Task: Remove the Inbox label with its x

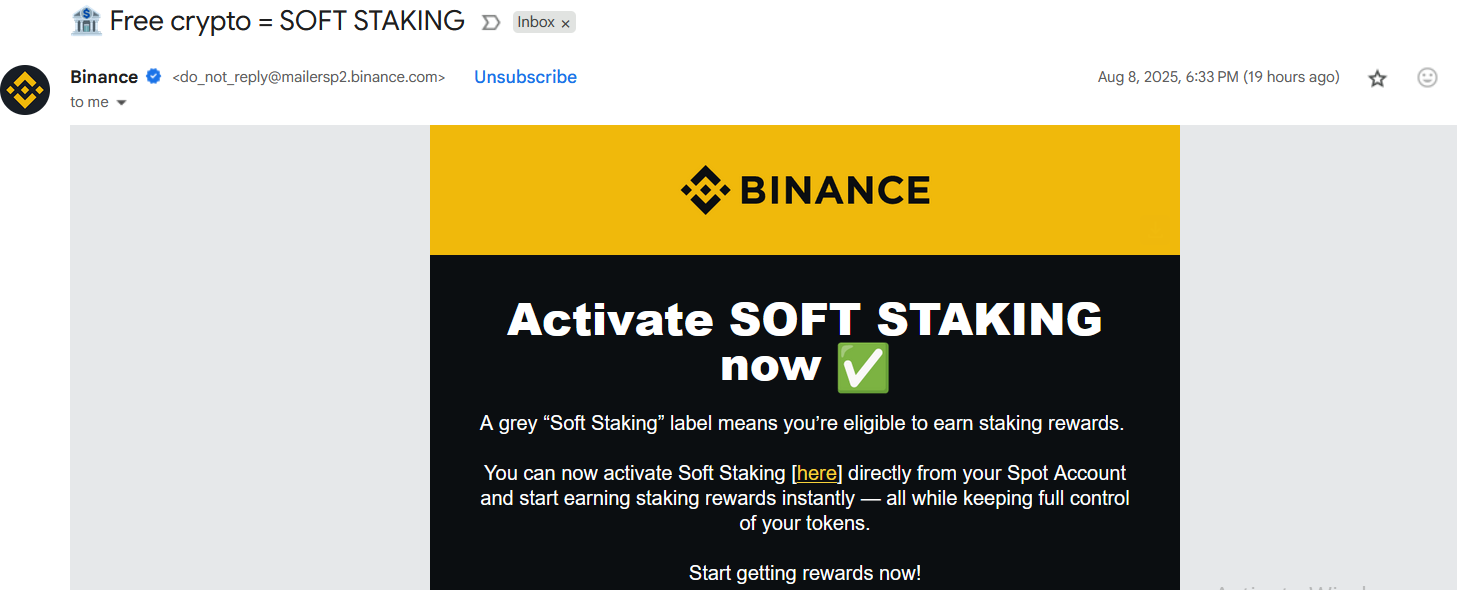Action: (x=565, y=23)
